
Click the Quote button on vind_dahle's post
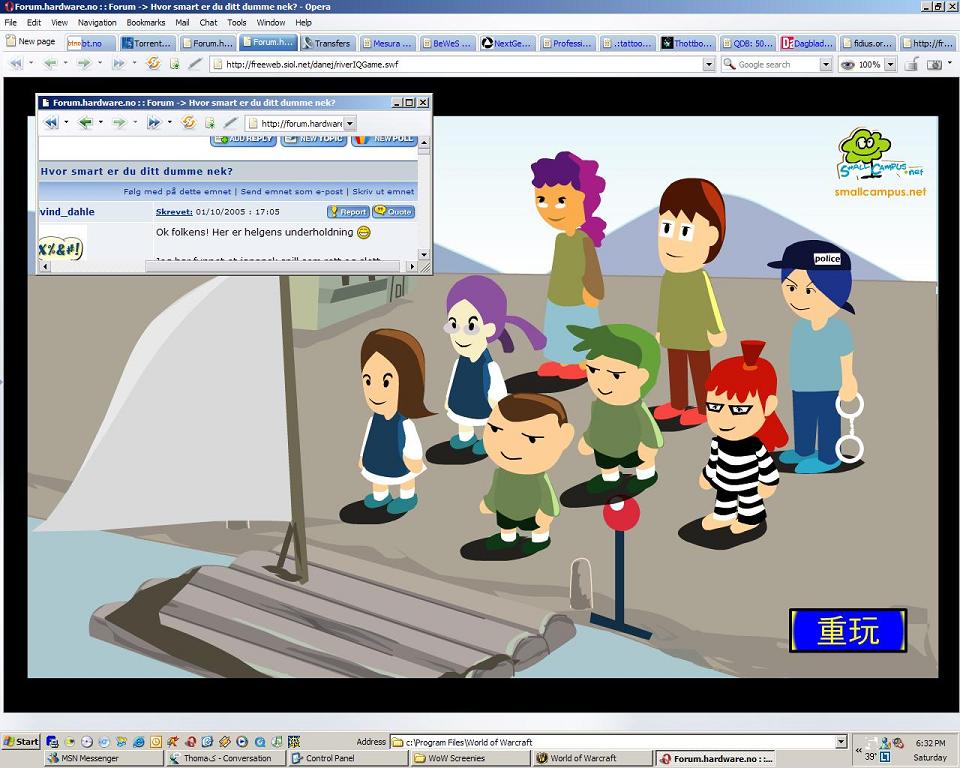pyautogui.click(x=394, y=211)
